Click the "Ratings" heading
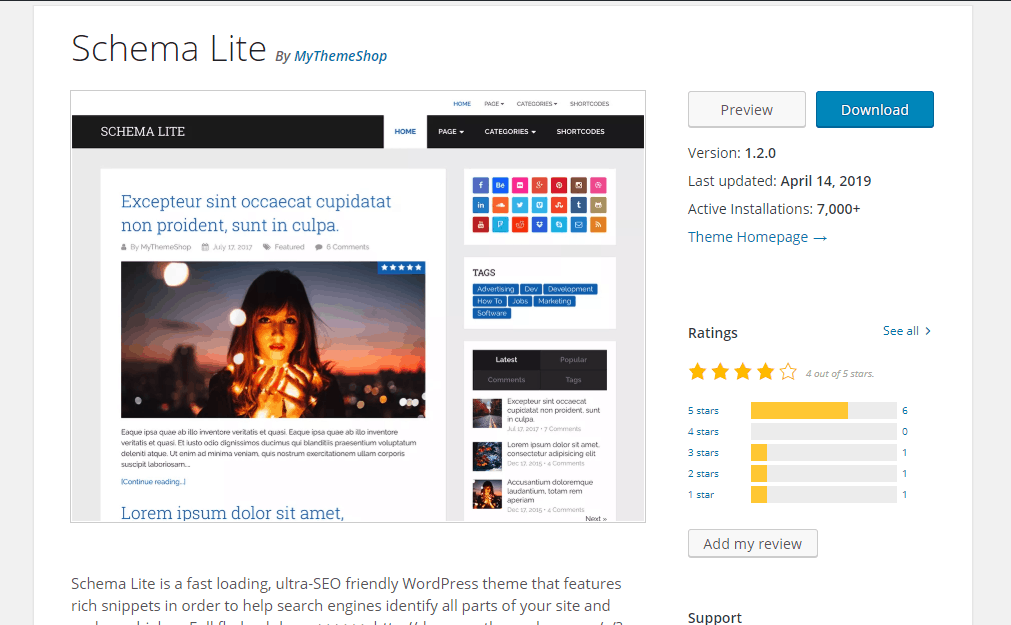1011x625 pixels. pyautogui.click(x=712, y=333)
